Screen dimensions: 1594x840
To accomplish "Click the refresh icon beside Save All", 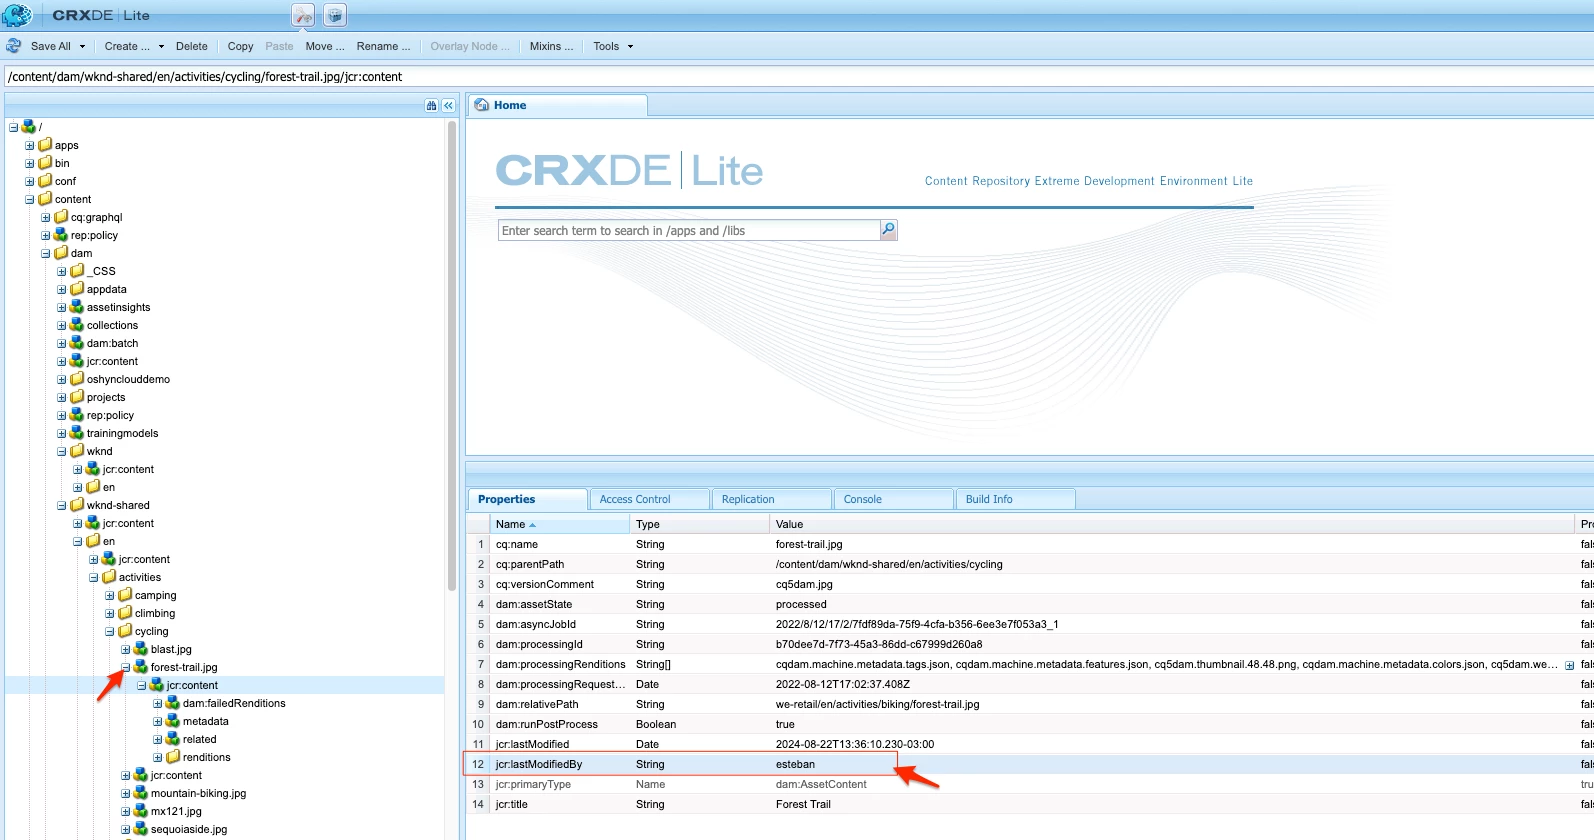I will click(x=14, y=46).
